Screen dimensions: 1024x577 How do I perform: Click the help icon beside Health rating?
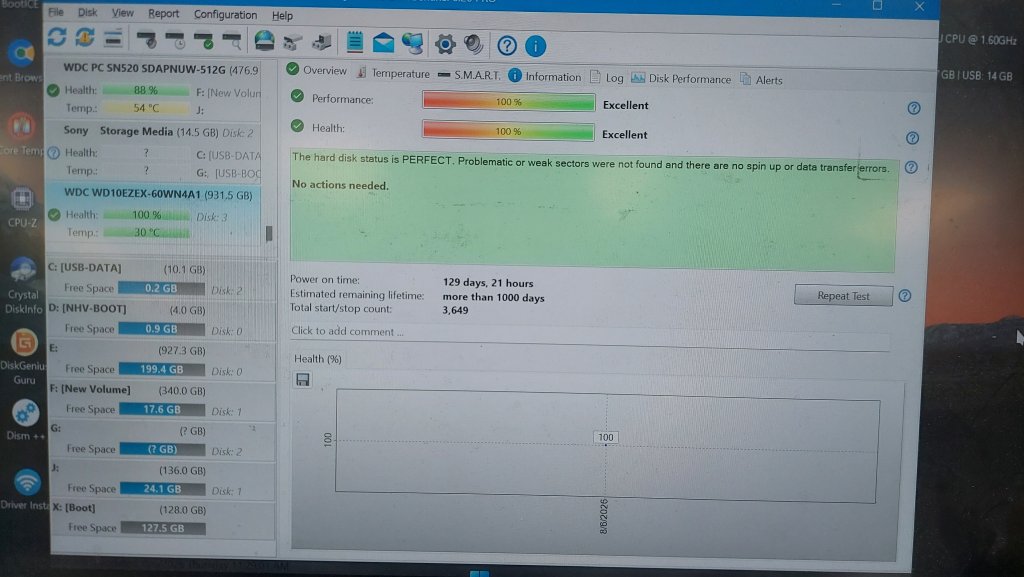(913, 138)
